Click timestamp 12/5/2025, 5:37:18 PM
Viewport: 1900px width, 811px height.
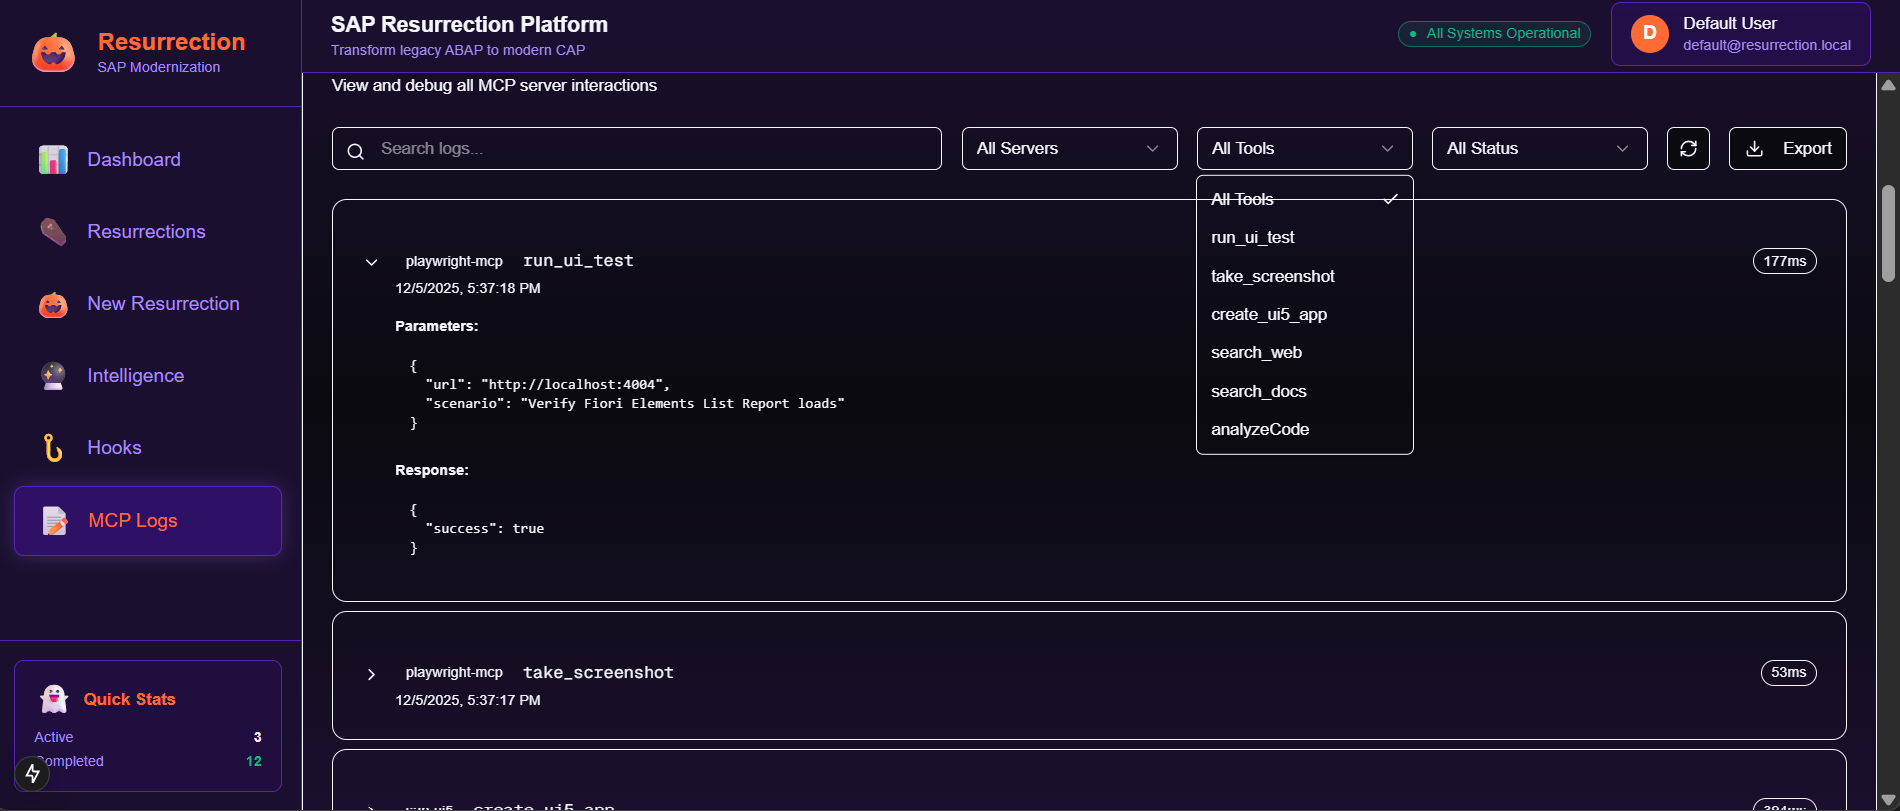[x=468, y=288]
